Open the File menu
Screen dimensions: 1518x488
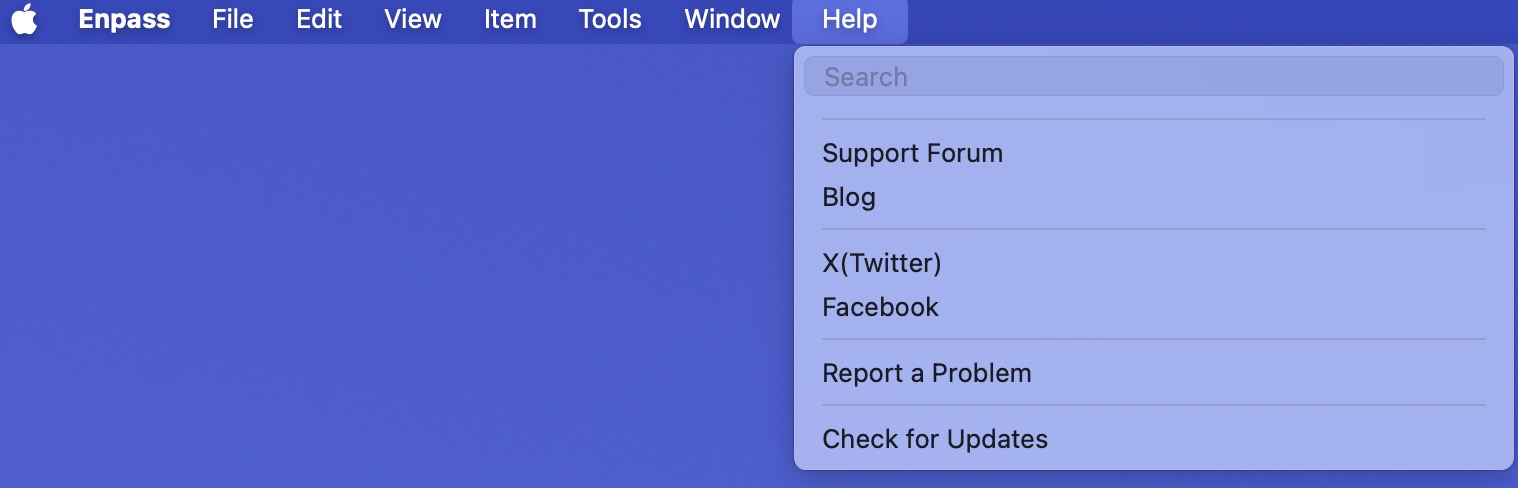[232, 19]
